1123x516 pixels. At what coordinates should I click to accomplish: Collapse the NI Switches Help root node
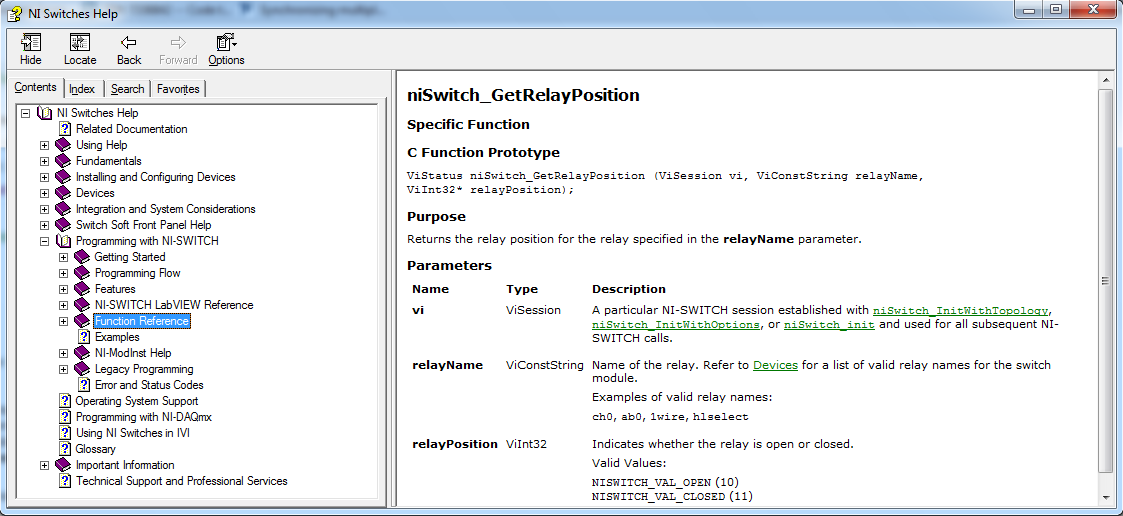[x=26, y=113]
